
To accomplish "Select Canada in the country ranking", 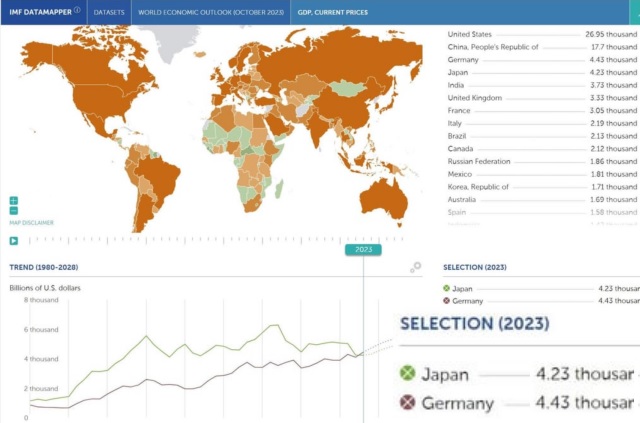I will pyautogui.click(x=542, y=149).
